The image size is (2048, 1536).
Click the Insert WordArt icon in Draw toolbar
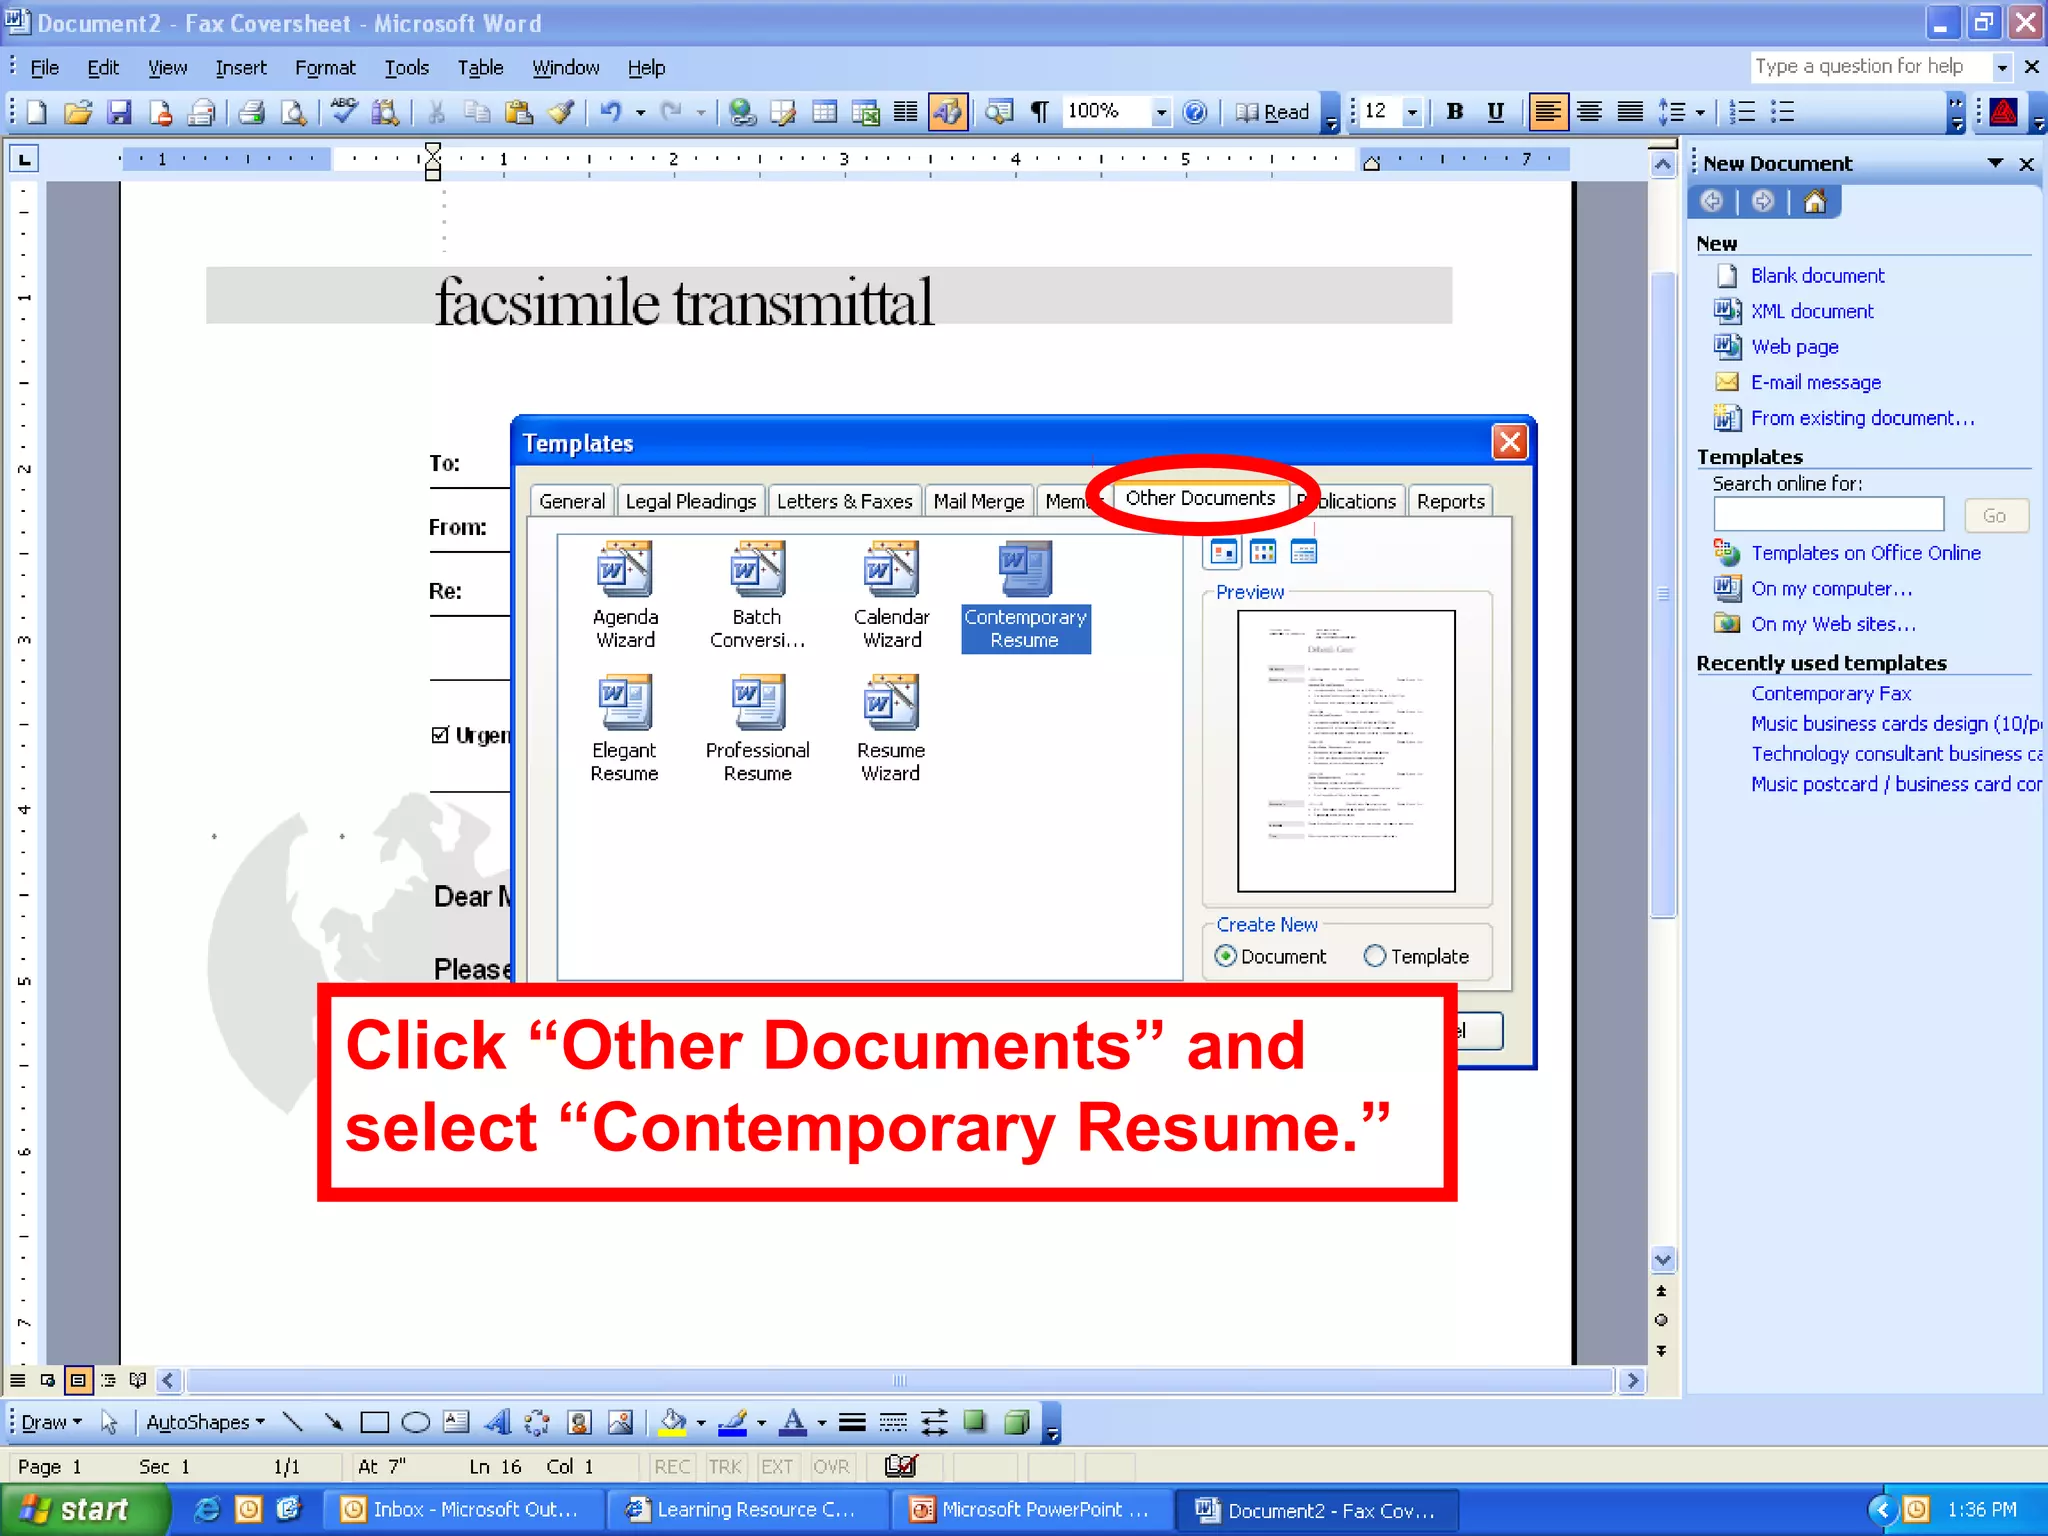click(x=497, y=1422)
